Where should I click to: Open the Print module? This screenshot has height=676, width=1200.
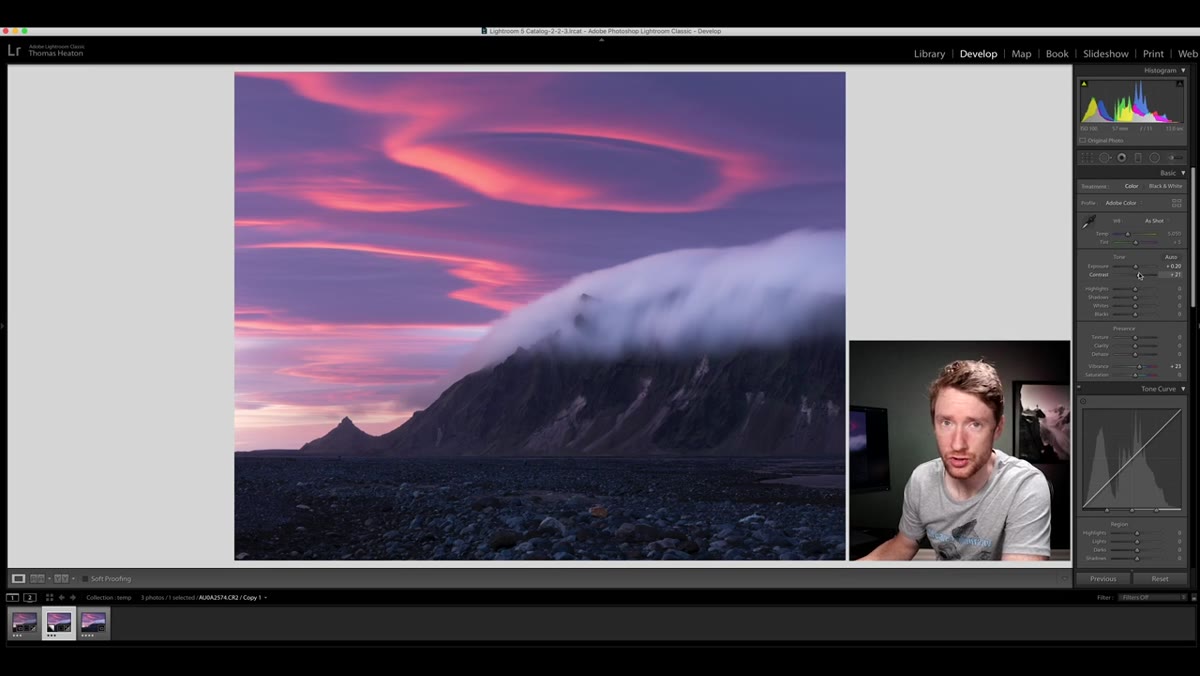[1153, 54]
